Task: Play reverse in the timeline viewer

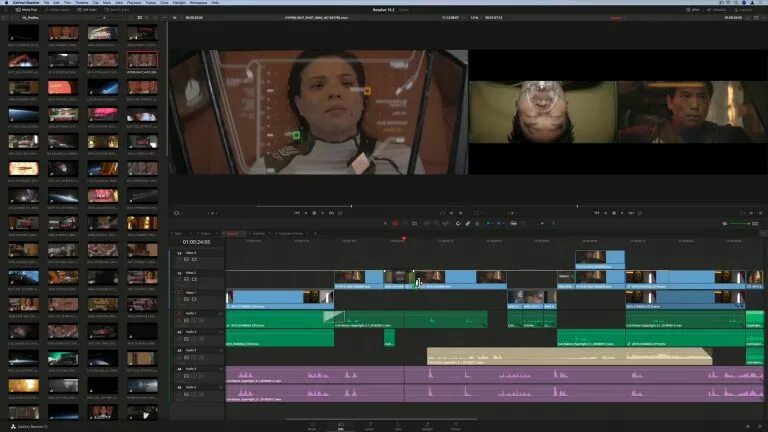Action: click(x=605, y=213)
